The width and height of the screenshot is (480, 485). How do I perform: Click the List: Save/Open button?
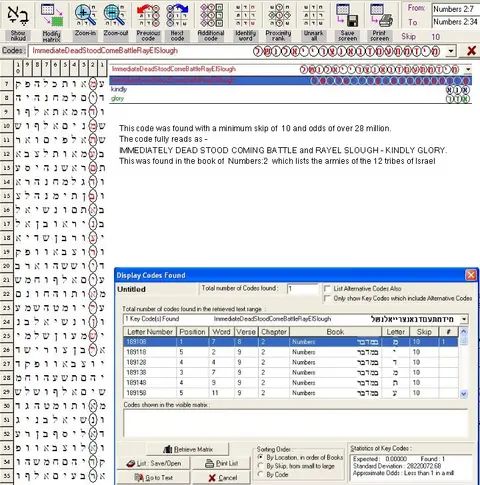[154, 463]
